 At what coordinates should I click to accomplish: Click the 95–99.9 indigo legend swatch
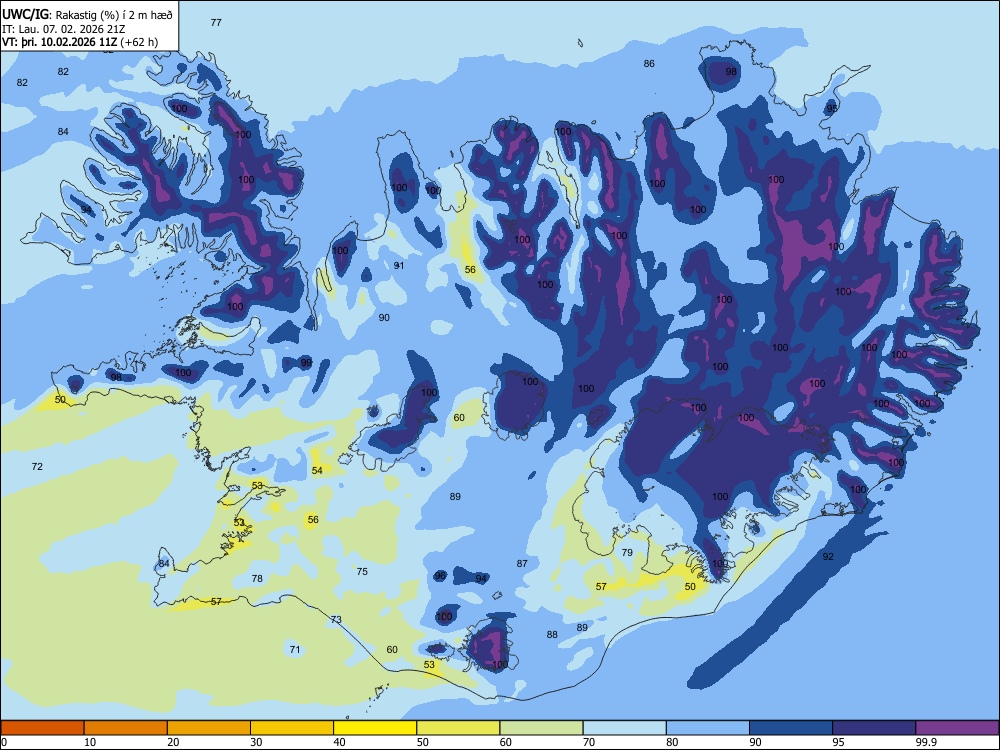tap(874, 728)
